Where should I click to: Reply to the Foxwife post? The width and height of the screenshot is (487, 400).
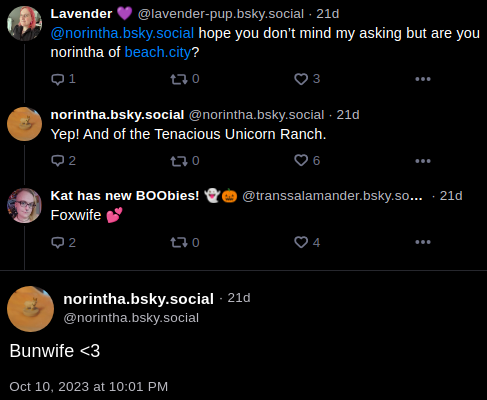pyautogui.click(x=58, y=242)
